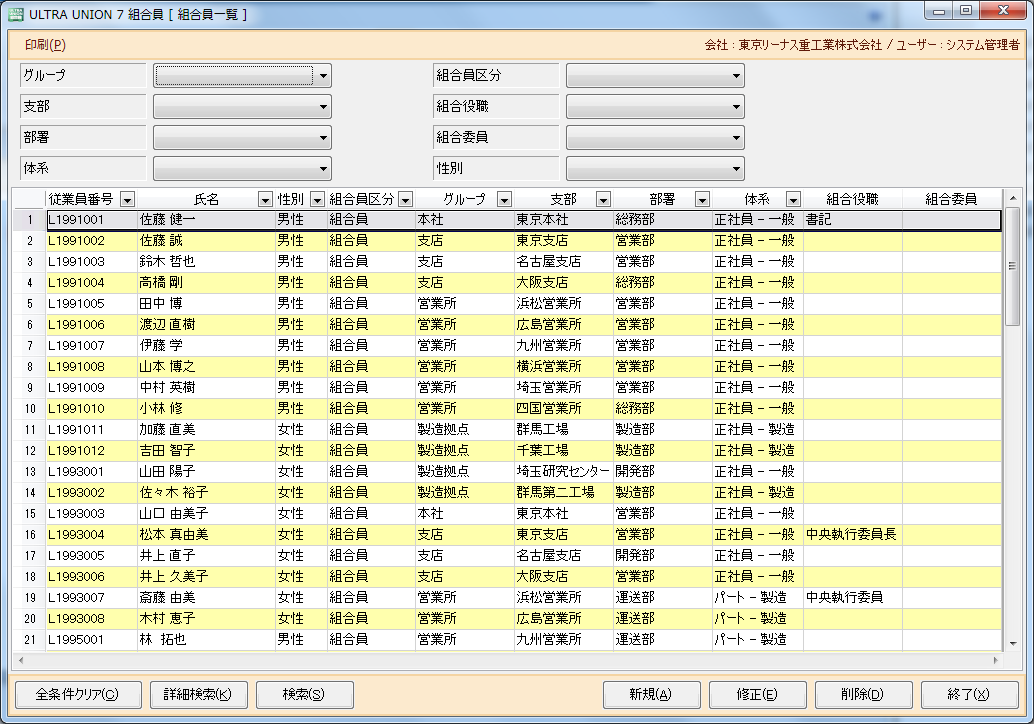Click row header number 12
The width and height of the screenshot is (1034, 724).
coord(30,451)
